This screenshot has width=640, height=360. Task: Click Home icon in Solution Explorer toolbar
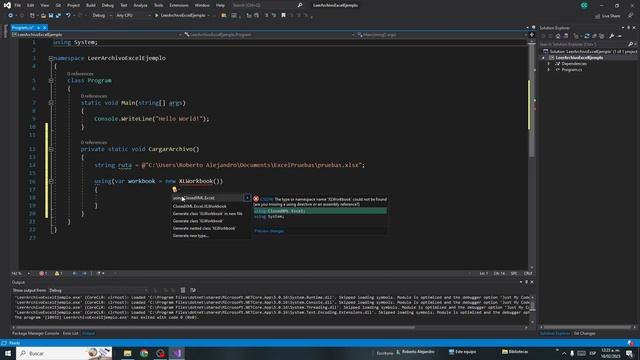[x=558, y=36]
